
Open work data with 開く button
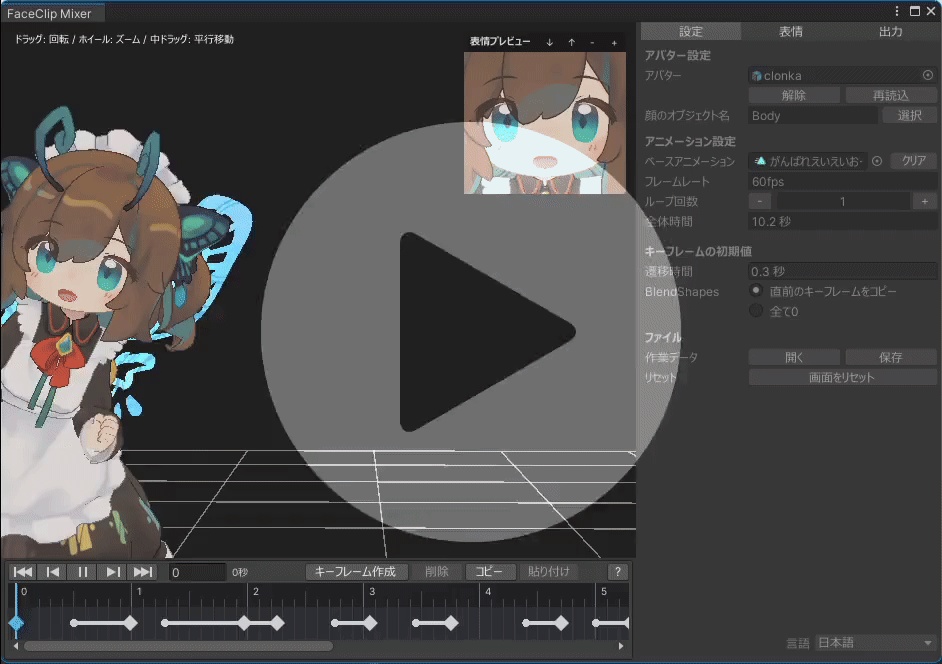click(794, 357)
